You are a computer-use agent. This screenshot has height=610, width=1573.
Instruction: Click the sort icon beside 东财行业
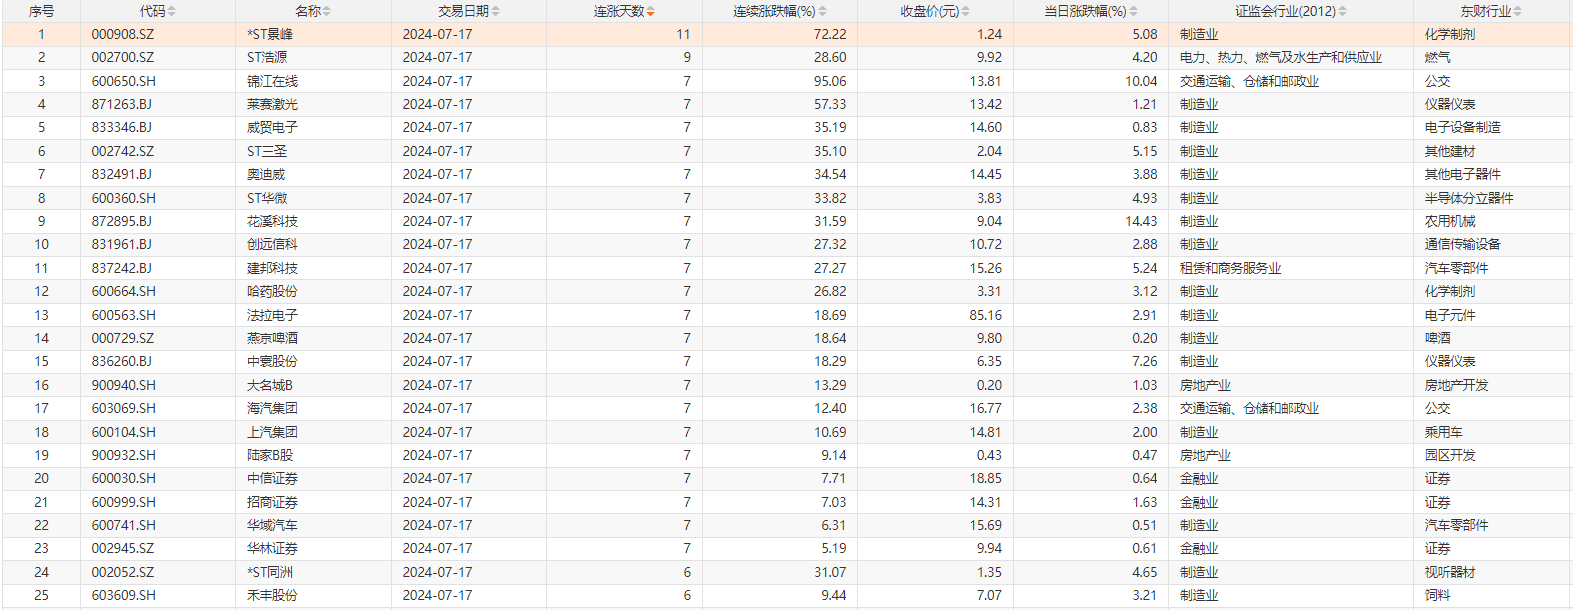coord(1517,12)
